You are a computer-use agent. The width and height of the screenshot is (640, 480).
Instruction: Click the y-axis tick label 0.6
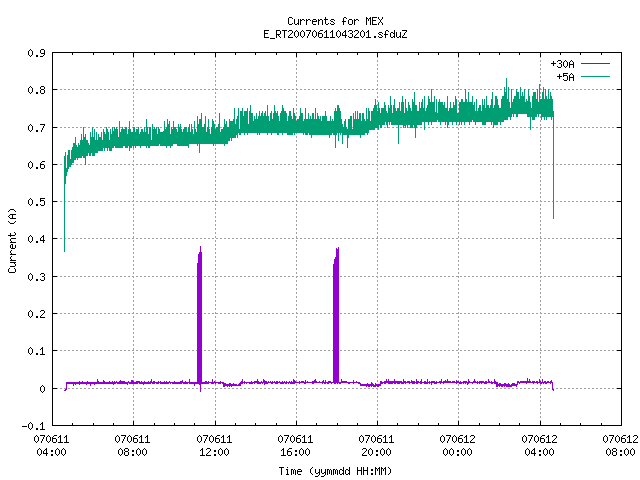[x=36, y=165]
